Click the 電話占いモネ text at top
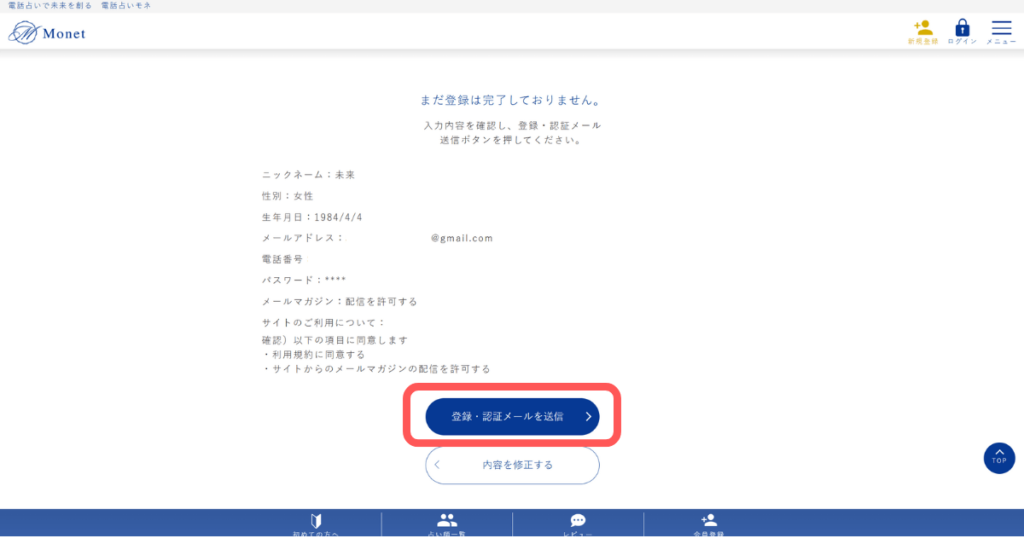Screen dimensions: 1024x544 pos(126,6)
